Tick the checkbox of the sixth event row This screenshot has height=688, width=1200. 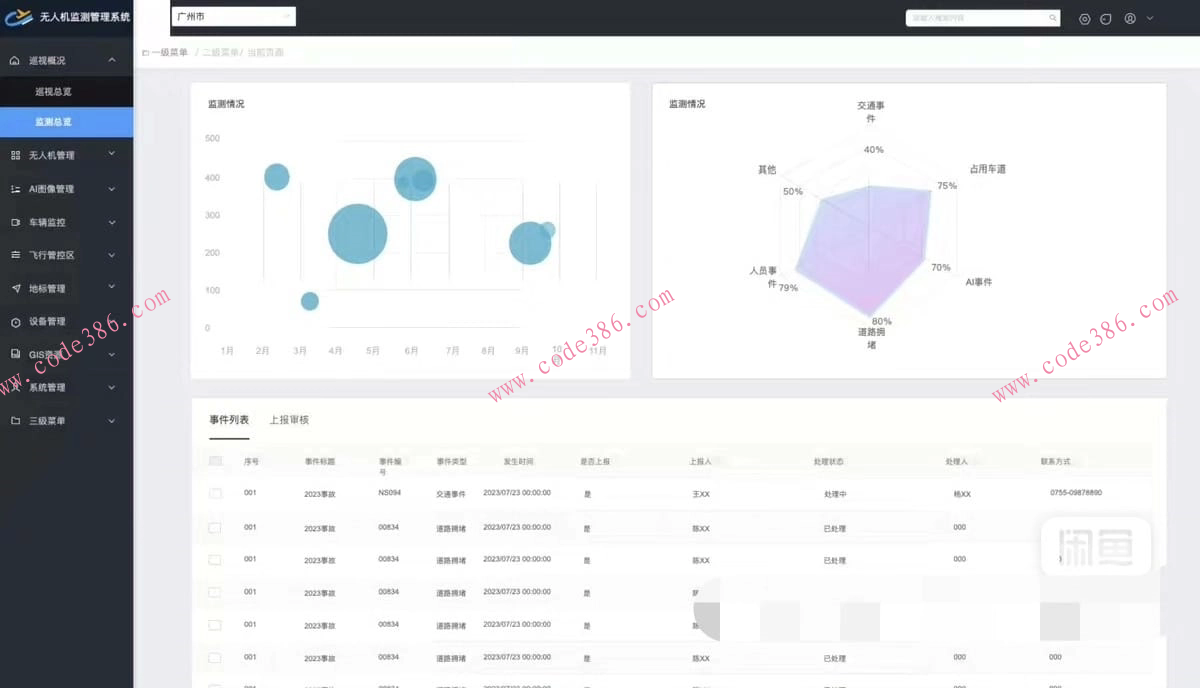[x=215, y=658]
